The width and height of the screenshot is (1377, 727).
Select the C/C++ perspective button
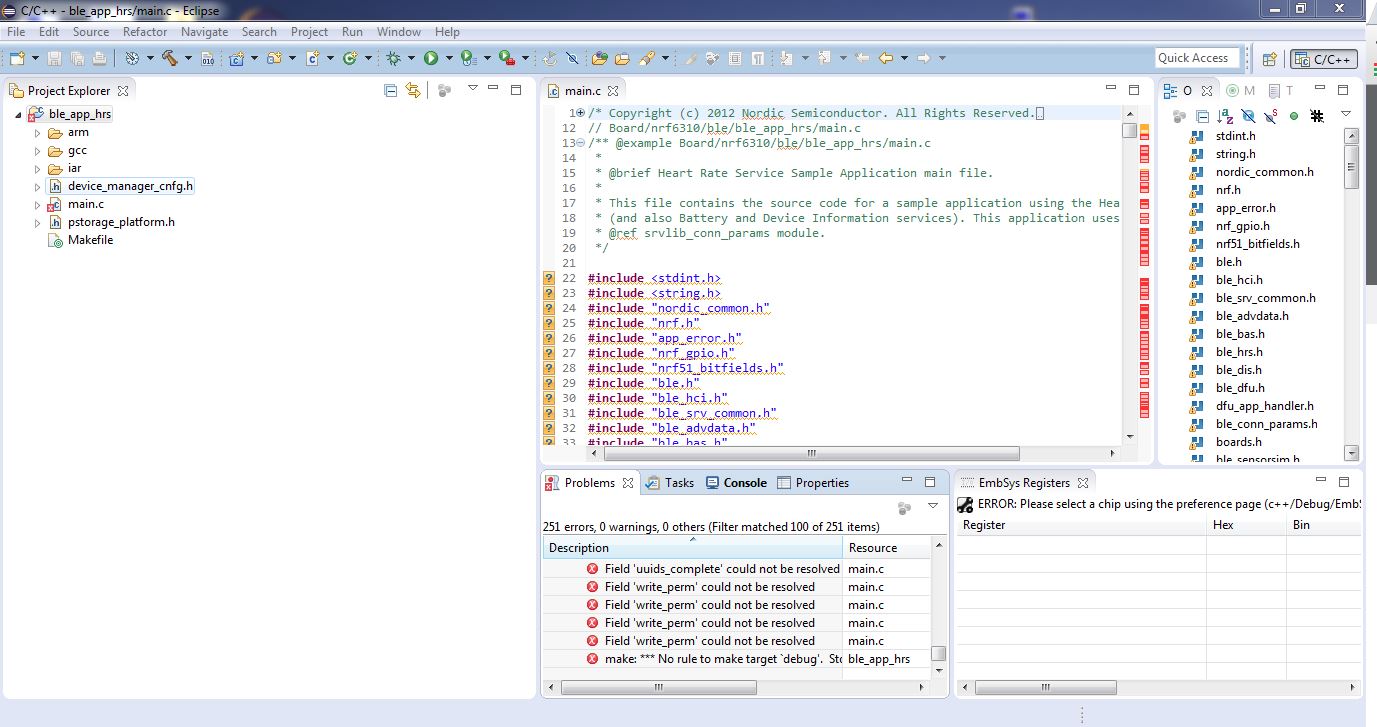point(1323,58)
